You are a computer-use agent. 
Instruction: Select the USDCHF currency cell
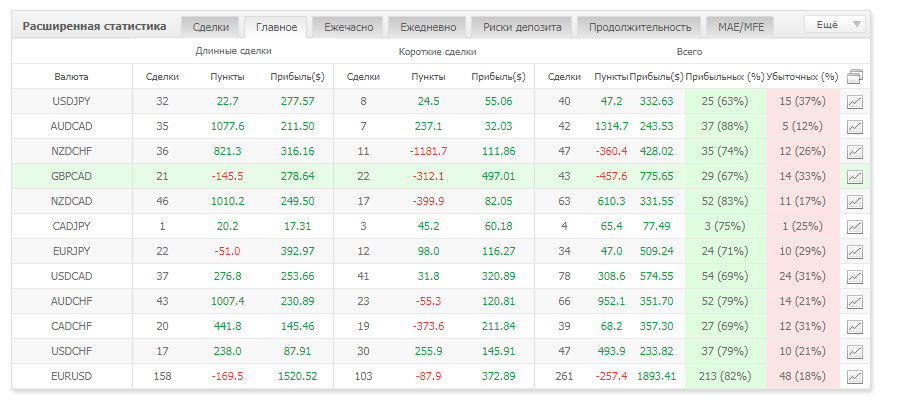[x=72, y=351]
